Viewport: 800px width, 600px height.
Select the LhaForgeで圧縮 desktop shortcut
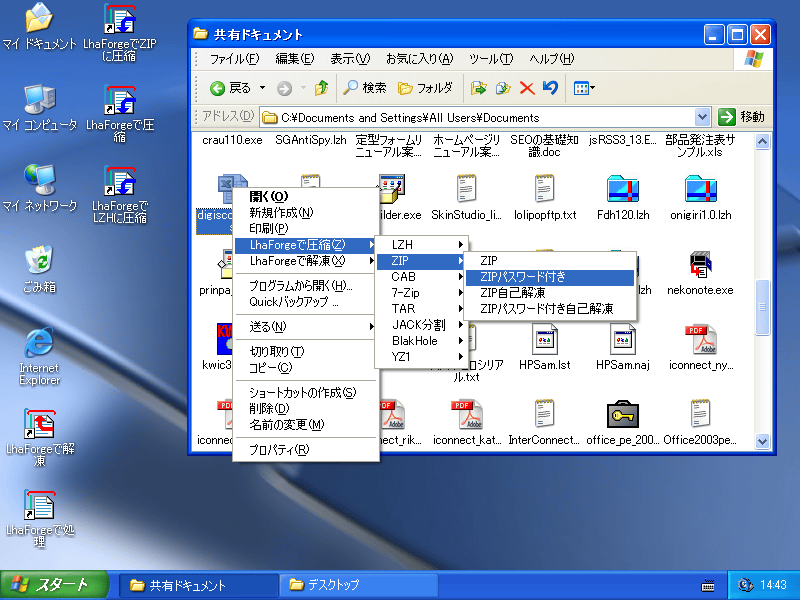120,113
